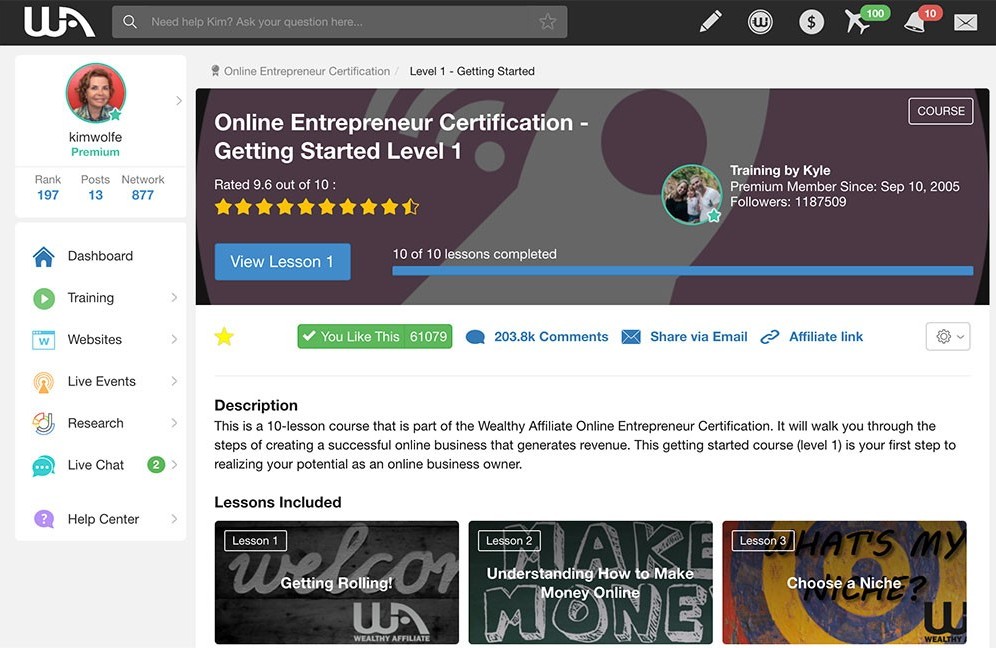Click the View Lesson 1 button

point(282,262)
